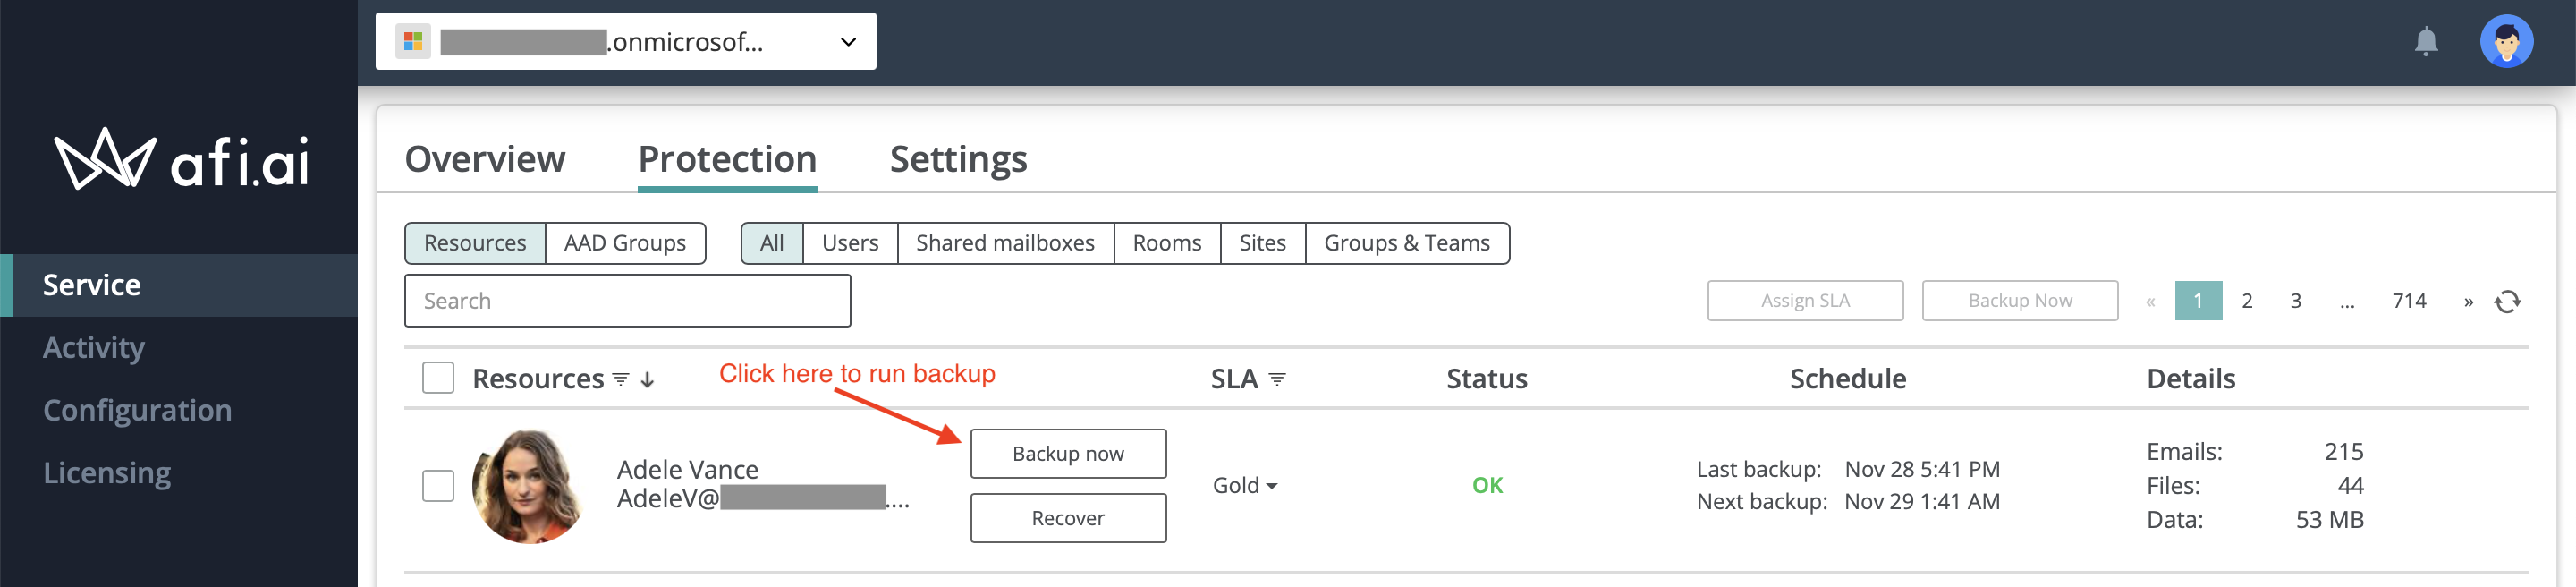
Task: Select the Resources view tab
Action: click(x=475, y=243)
